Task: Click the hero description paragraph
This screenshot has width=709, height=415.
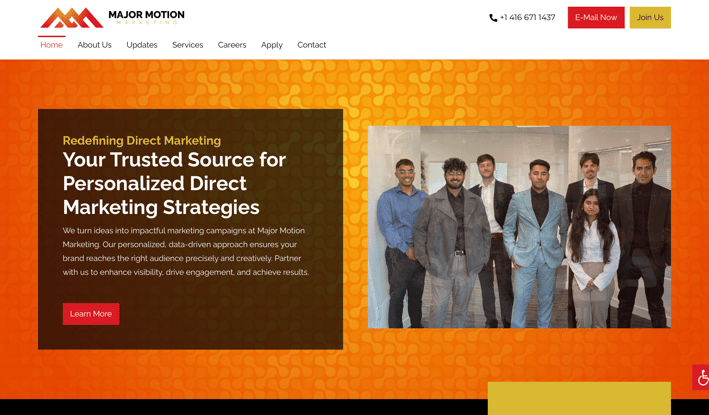Action: click(186, 251)
